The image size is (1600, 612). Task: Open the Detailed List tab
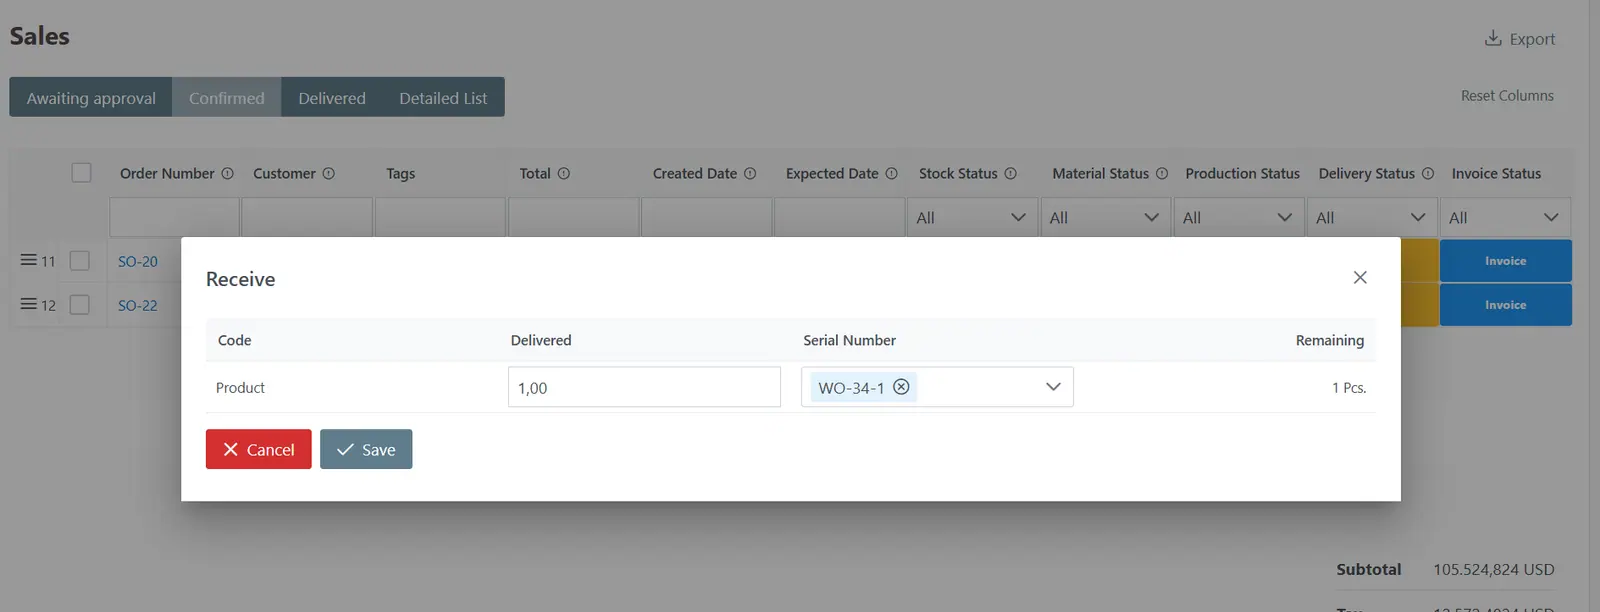(443, 97)
